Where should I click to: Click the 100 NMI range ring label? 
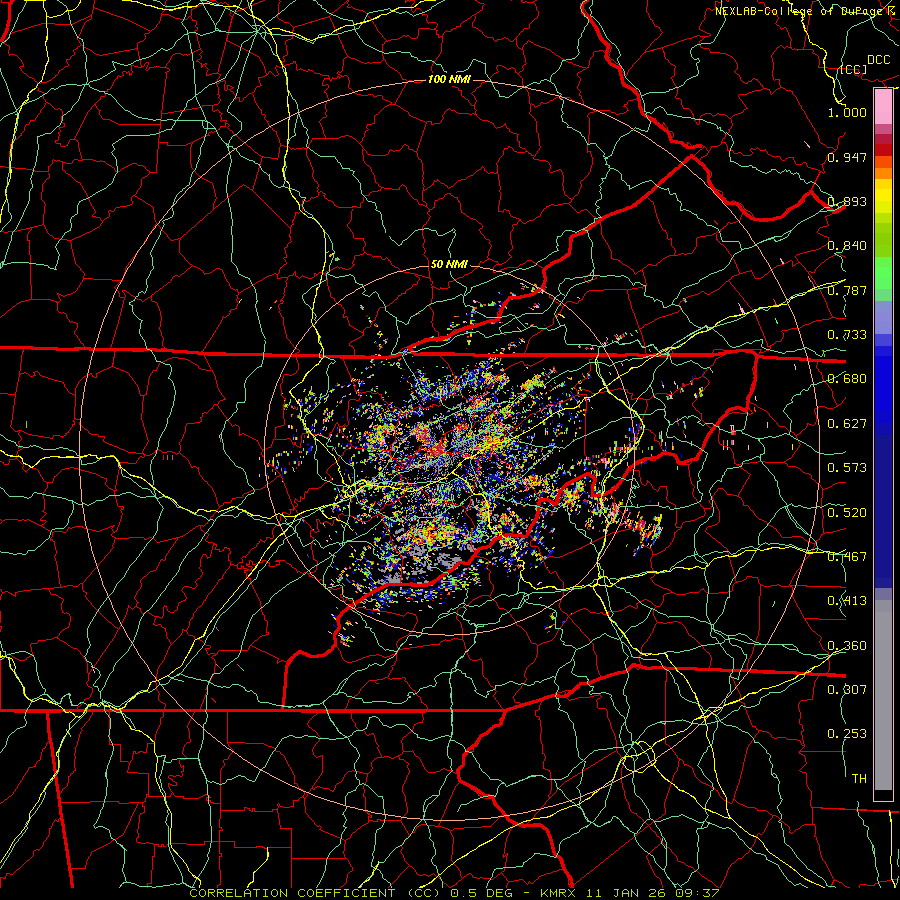click(x=449, y=79)
